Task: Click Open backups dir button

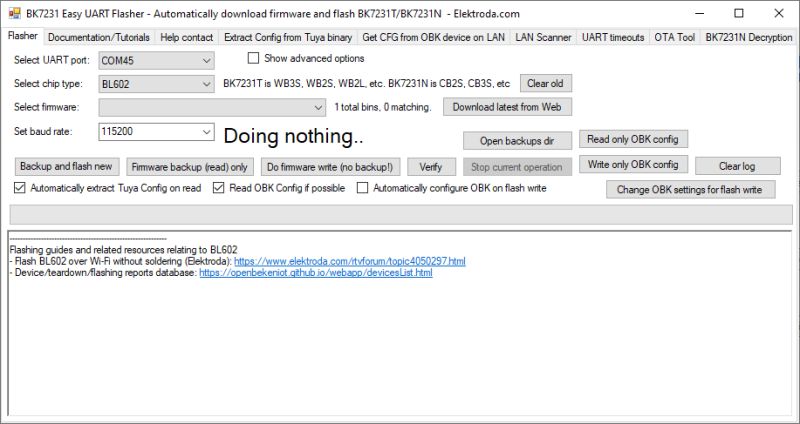Action: coord(517,141)
